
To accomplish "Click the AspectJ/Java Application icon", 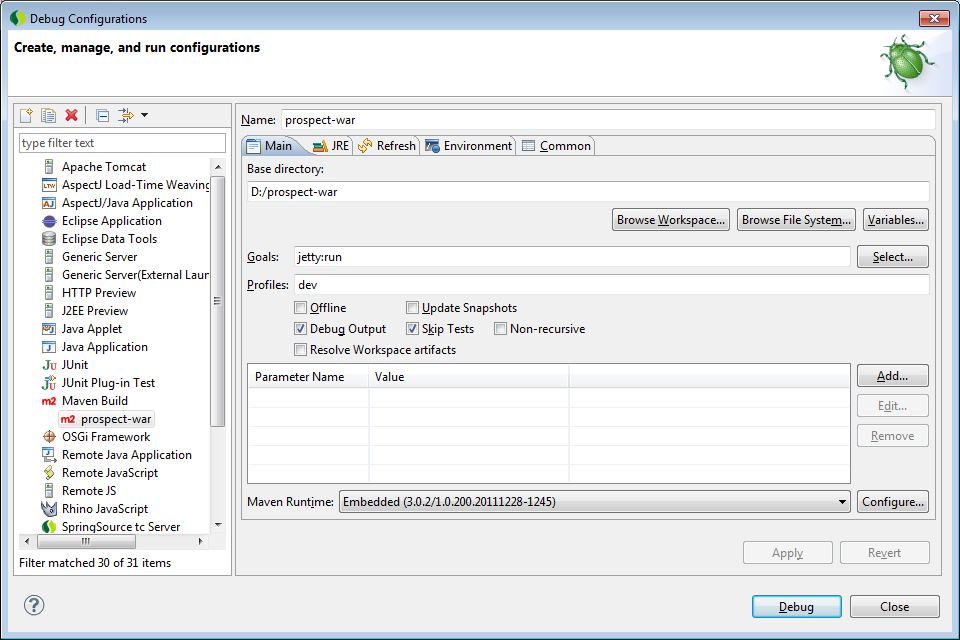I will [x=49, y=203].
